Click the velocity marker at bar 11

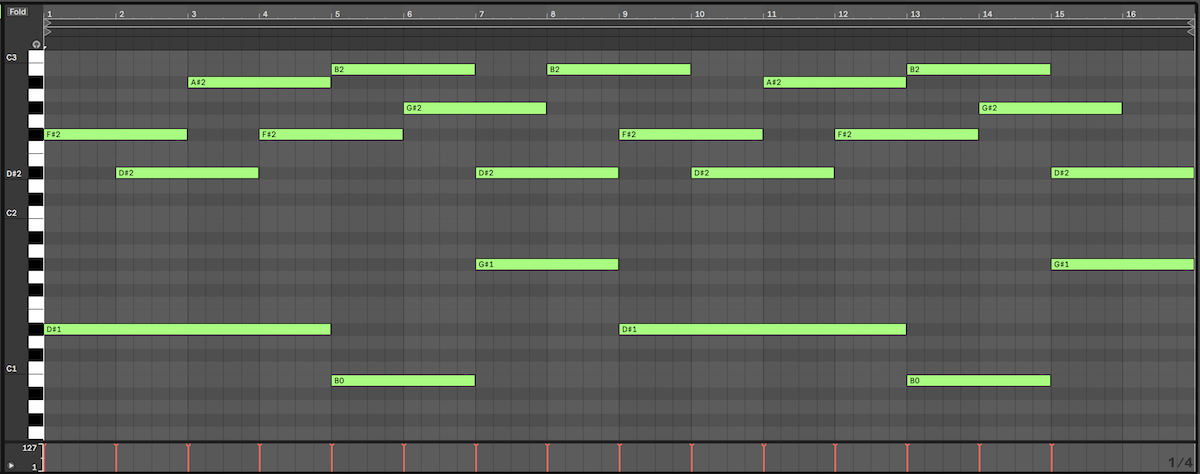tap(764, 457)
